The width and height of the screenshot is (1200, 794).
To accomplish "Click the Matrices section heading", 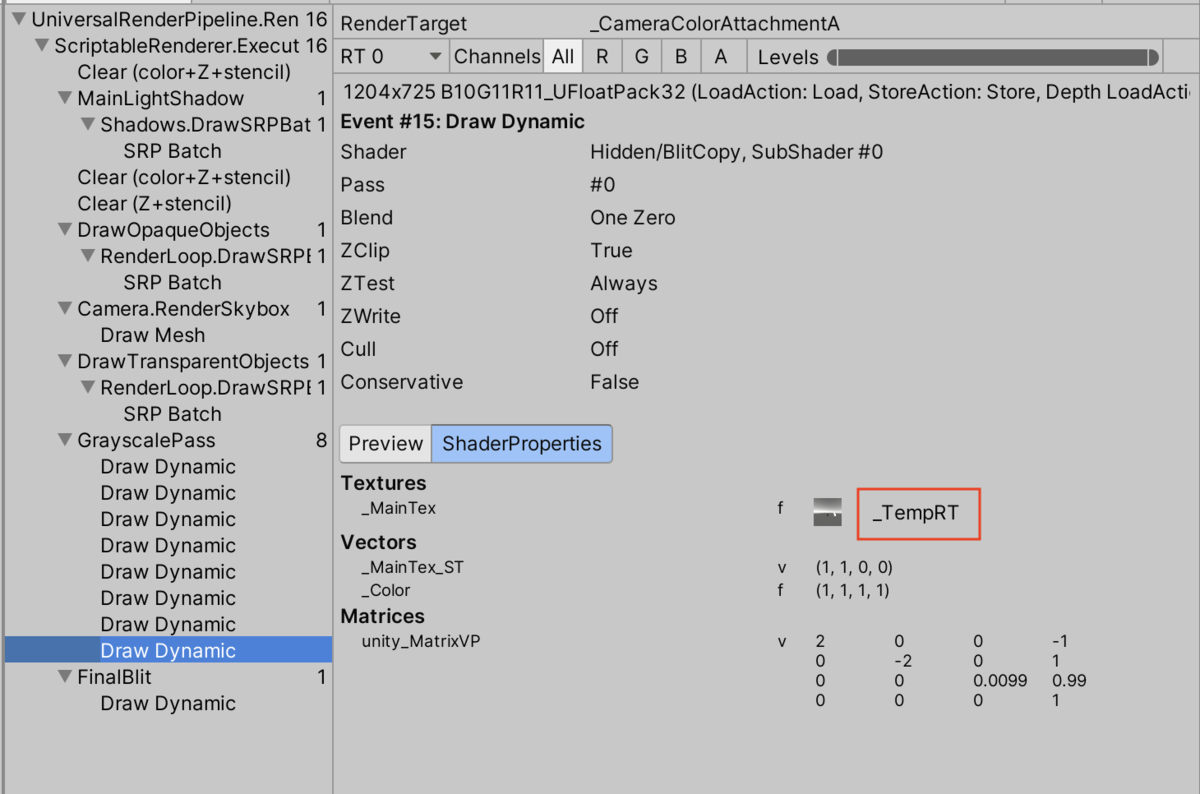I will pos(383,616).
